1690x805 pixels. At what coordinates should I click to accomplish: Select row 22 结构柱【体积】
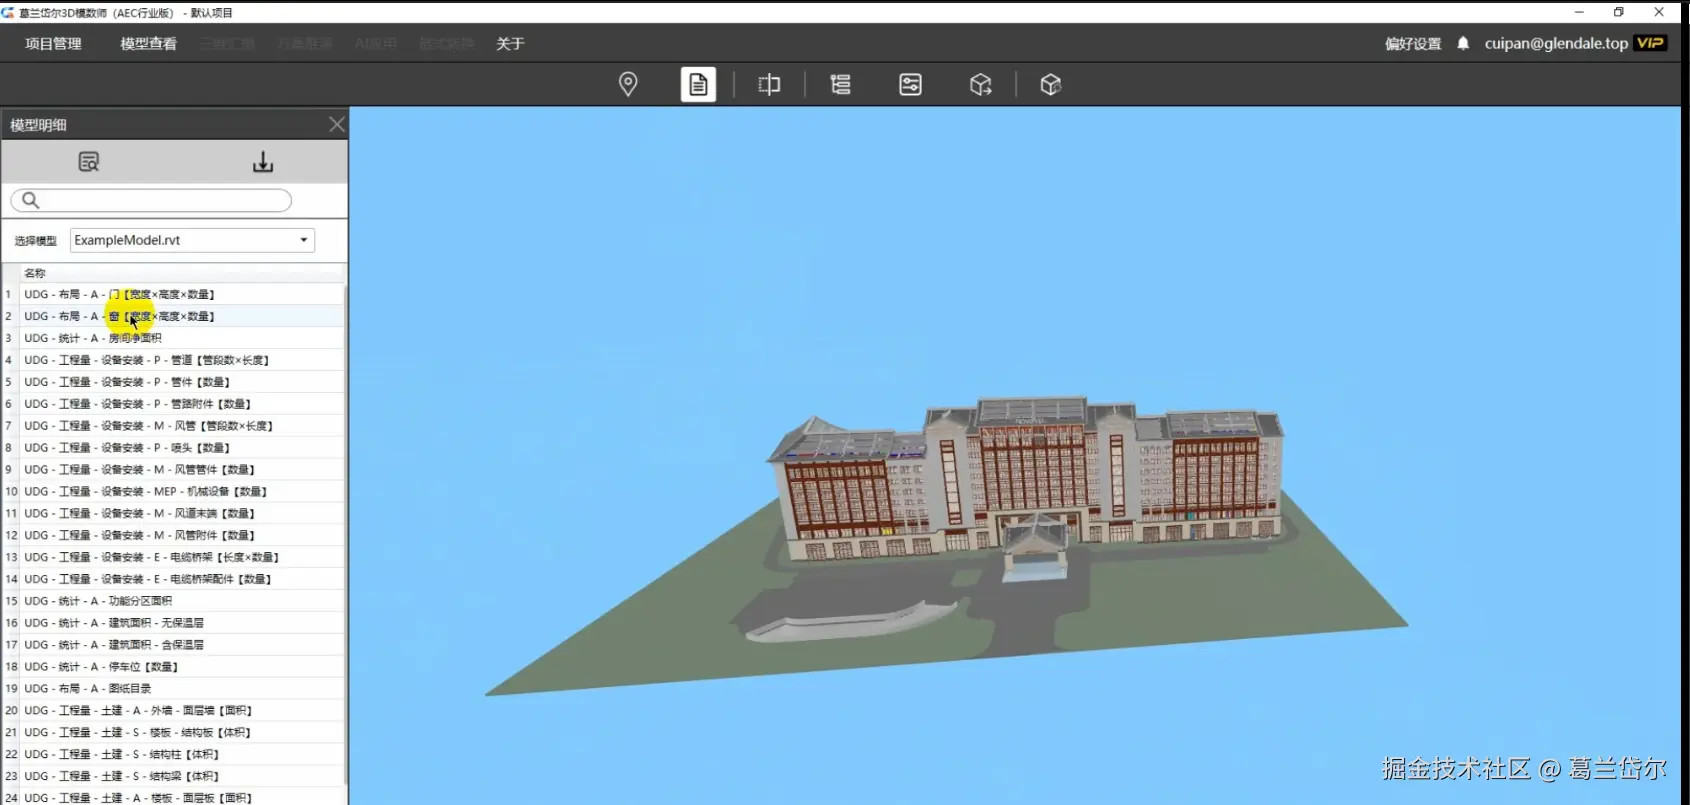(173, 754)
